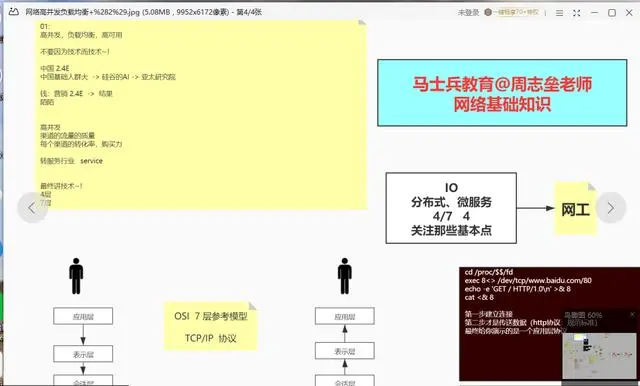
Task: Click the image viewer logo icon
Action: pyautogui.click(x=13, y=12)
